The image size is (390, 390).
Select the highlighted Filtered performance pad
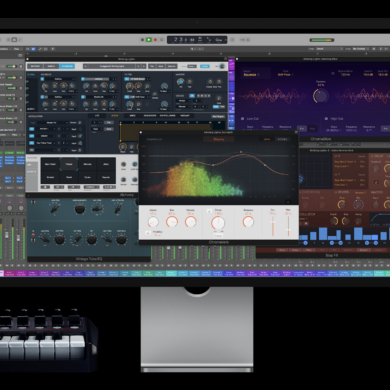[69, 164]
